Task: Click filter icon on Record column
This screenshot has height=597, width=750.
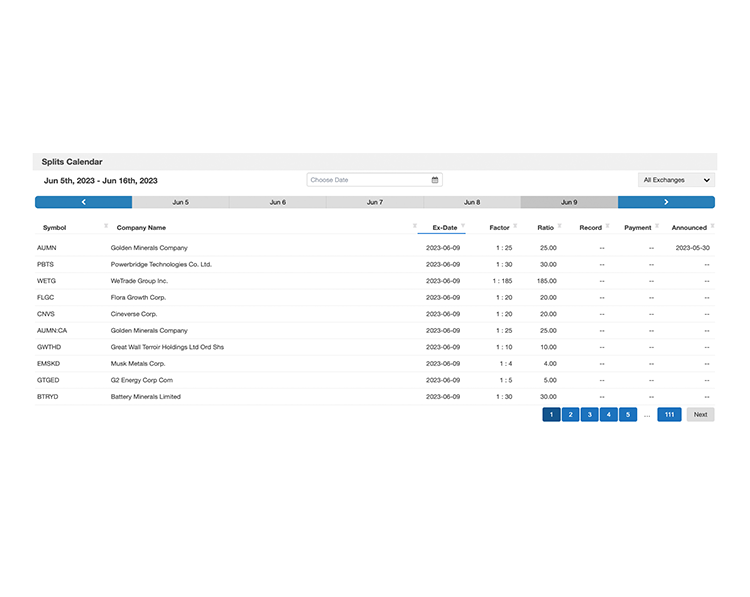Action: coord(607,227)
